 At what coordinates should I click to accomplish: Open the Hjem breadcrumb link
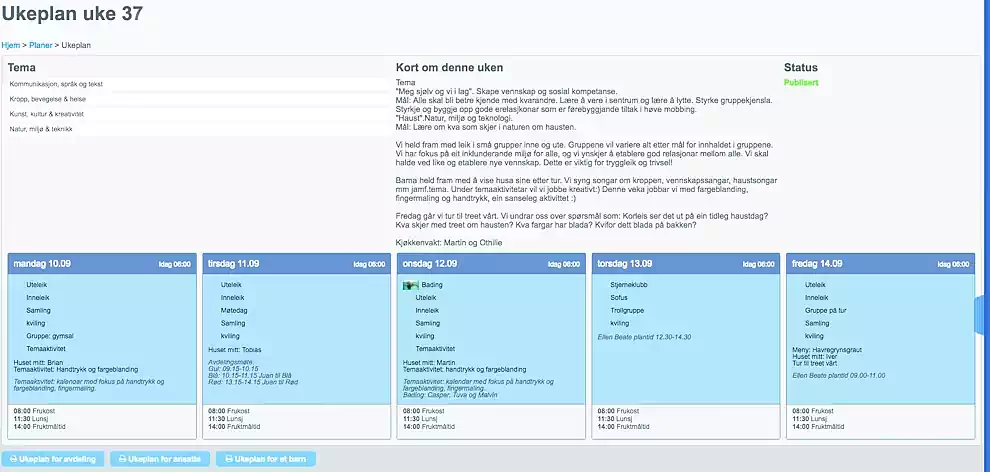point(10,45)
